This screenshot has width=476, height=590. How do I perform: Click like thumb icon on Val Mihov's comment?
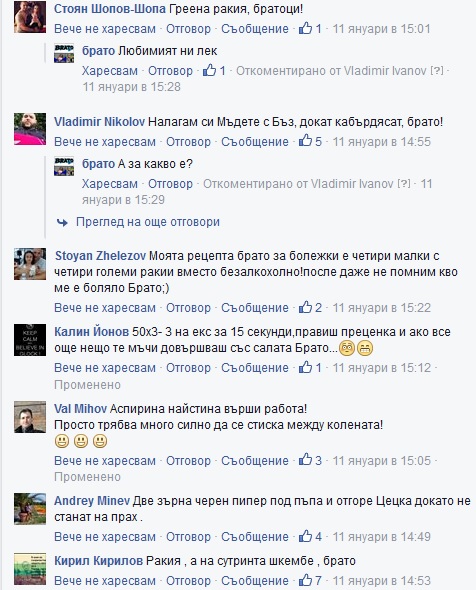click(306, 460)
